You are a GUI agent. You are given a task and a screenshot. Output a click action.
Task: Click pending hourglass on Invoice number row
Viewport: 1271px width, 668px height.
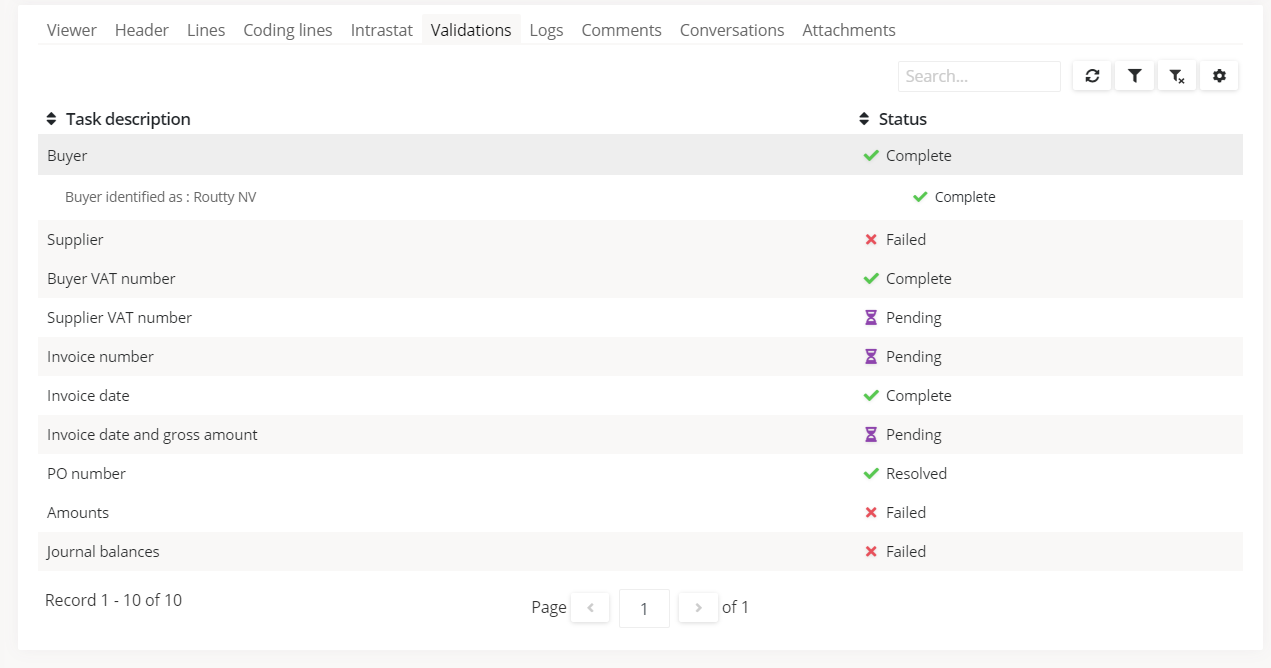click(871, 357)
